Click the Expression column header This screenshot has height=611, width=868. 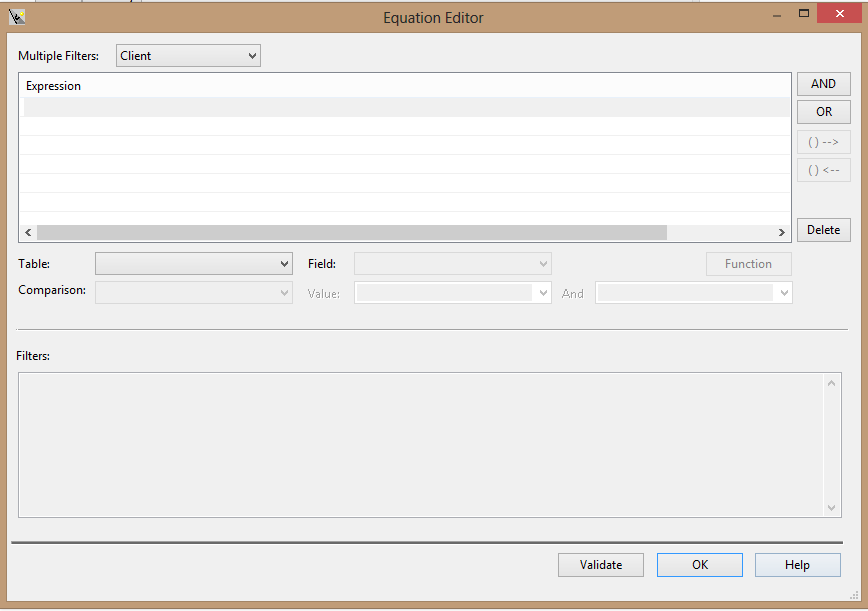tap(54, 86)
